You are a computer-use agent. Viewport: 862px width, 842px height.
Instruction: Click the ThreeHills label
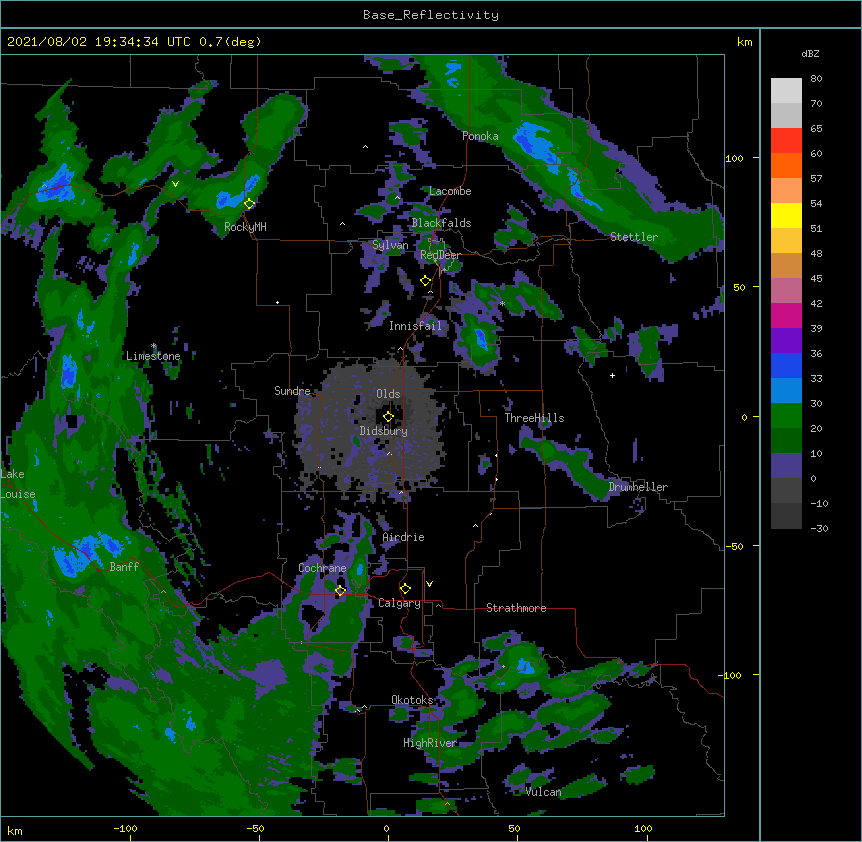[534, 418]
